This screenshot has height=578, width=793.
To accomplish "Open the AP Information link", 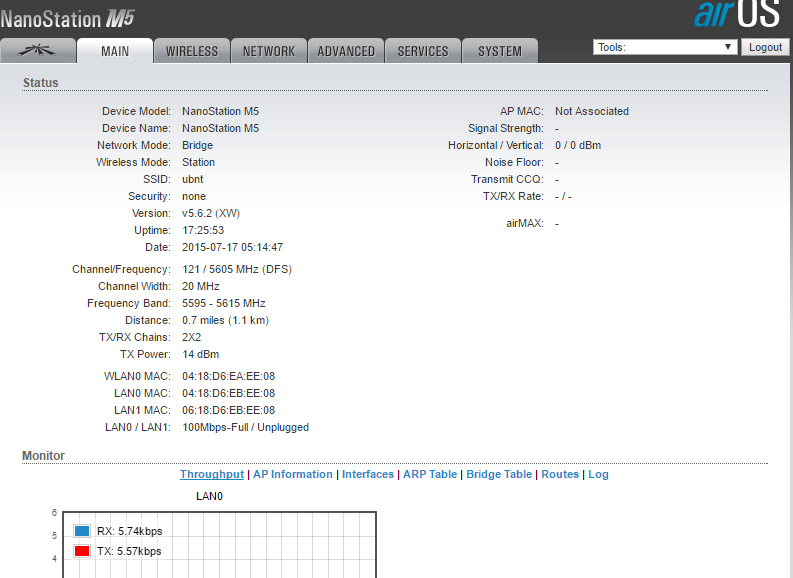I will tap(293, 474).
